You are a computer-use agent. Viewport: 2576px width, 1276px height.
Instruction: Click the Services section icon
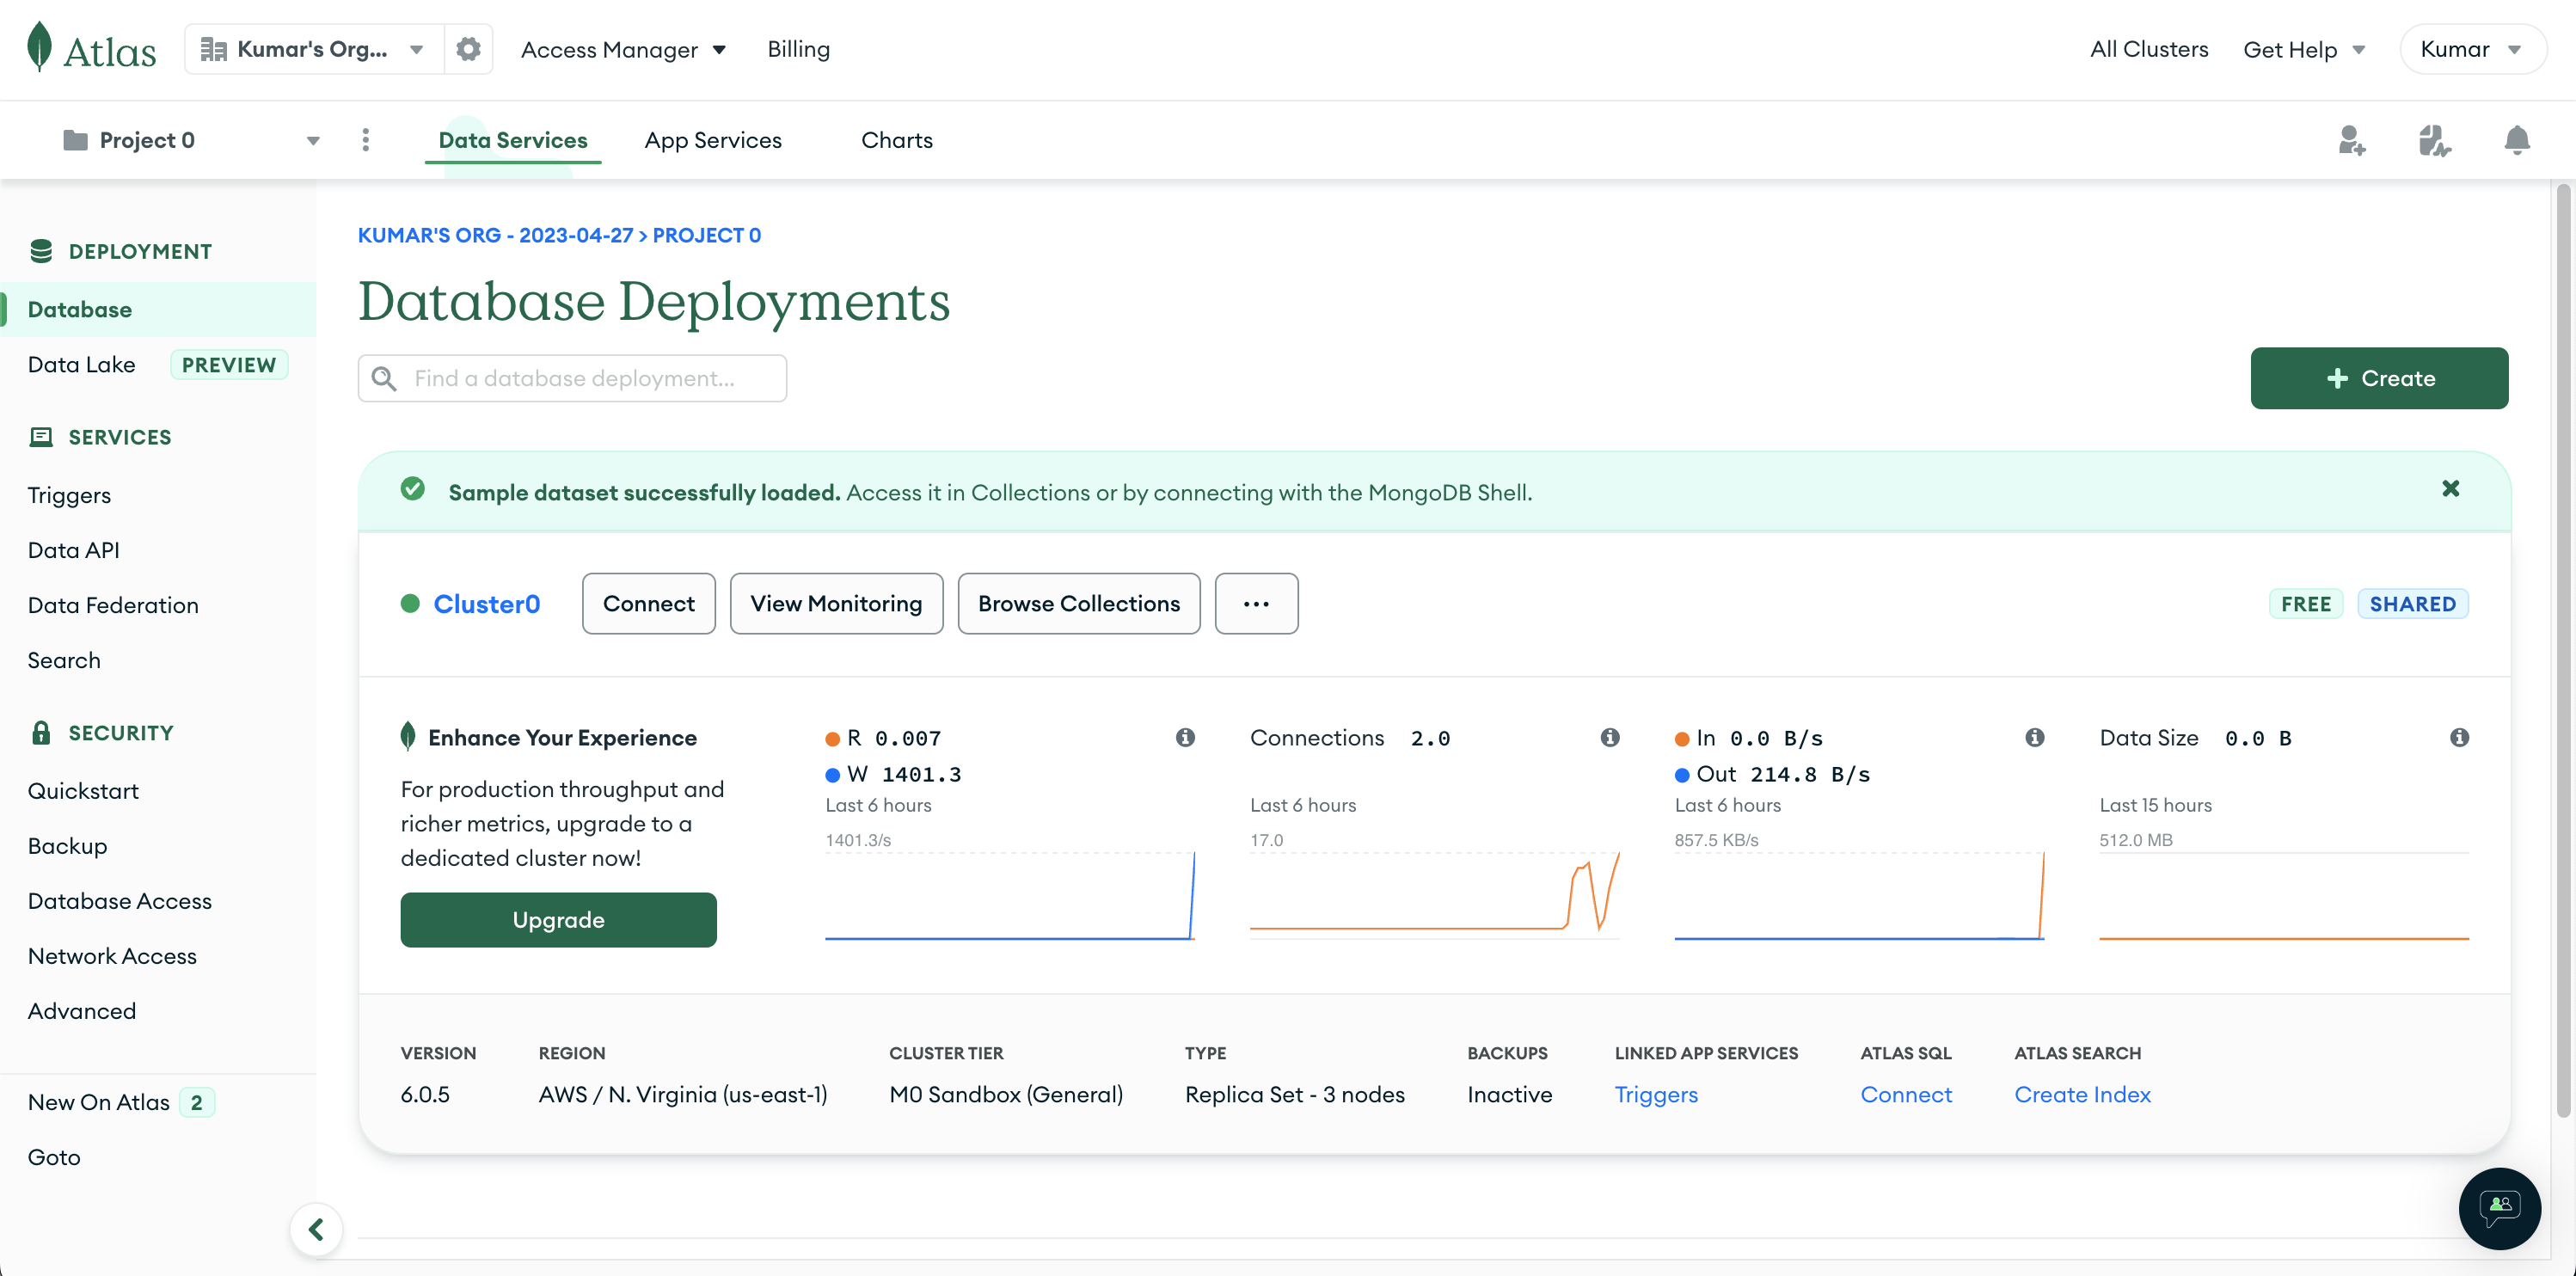pos(41,437)
